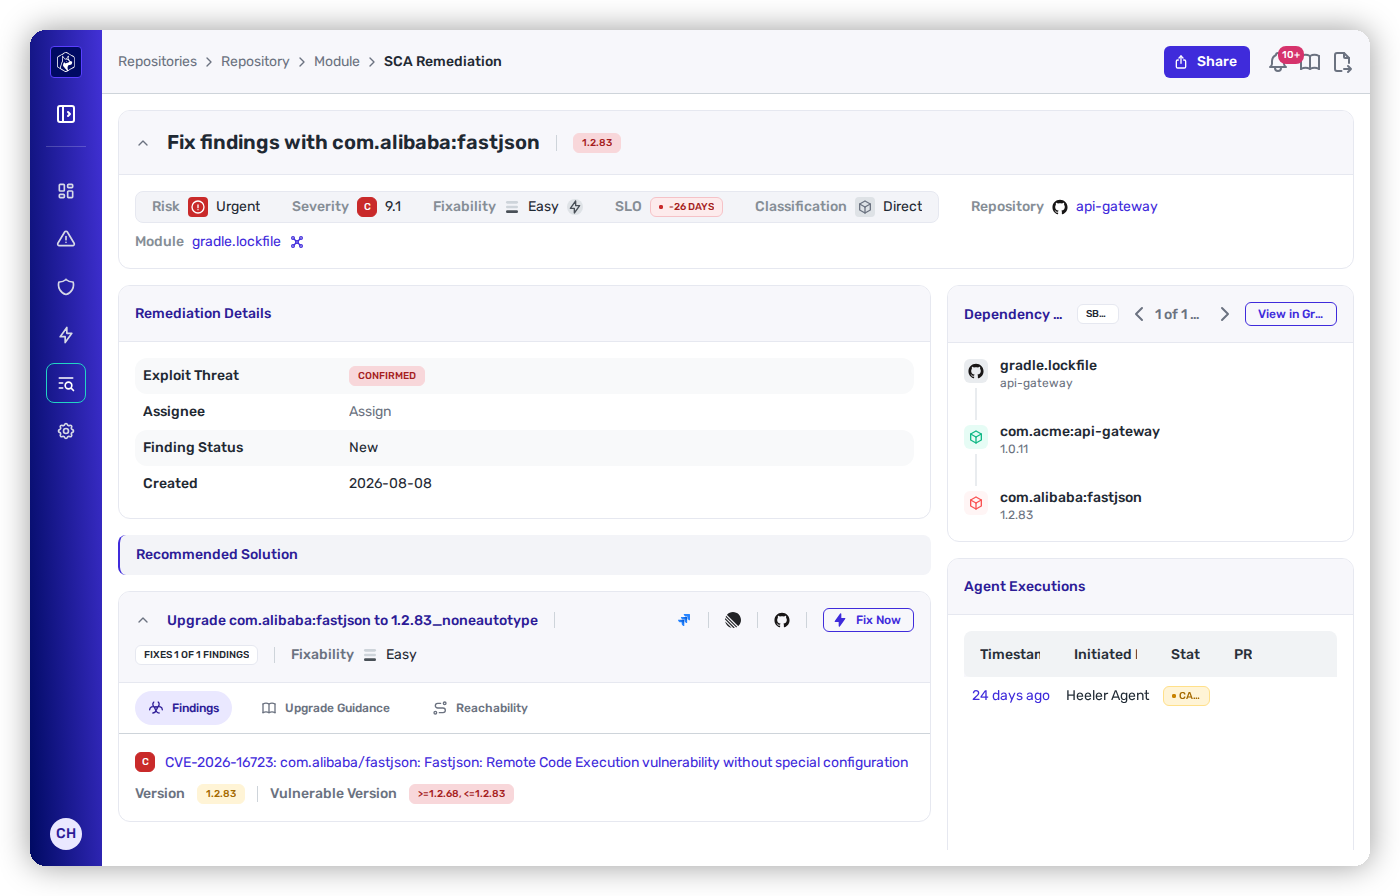1400x896 pixels.
Task: Click the Fix Now button
Action: [868, 620]
